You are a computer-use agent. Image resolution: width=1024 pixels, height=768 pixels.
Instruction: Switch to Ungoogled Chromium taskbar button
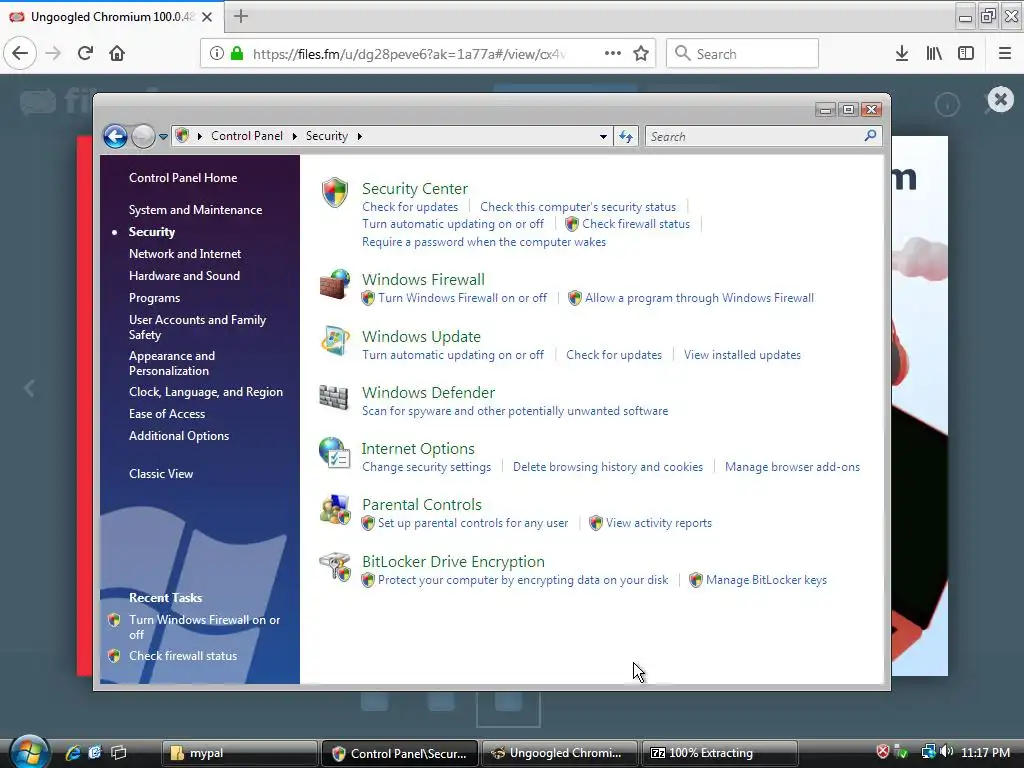(560, 753)
